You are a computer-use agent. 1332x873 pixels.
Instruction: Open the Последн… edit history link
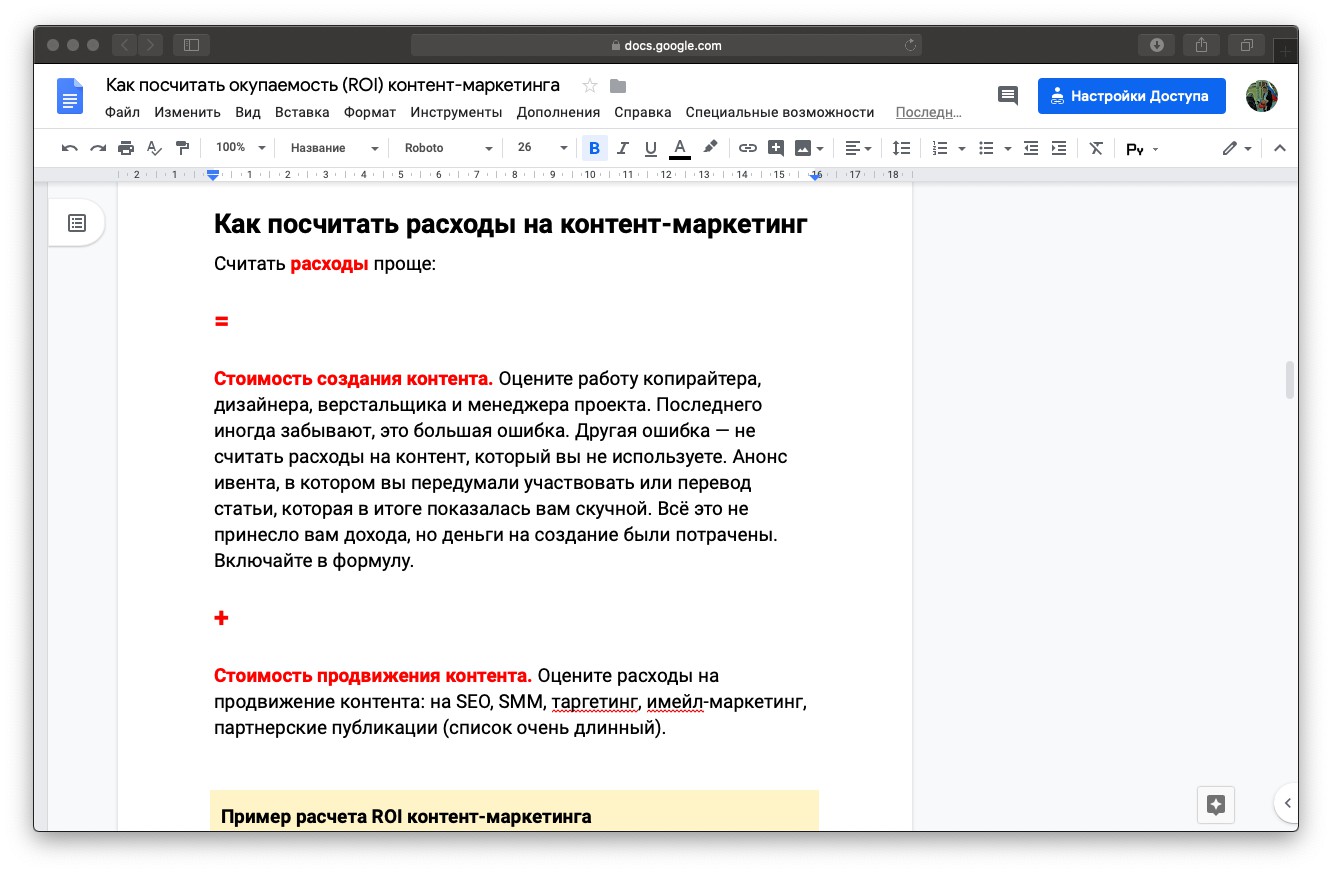pyautogui.click(x=928, y=112)
